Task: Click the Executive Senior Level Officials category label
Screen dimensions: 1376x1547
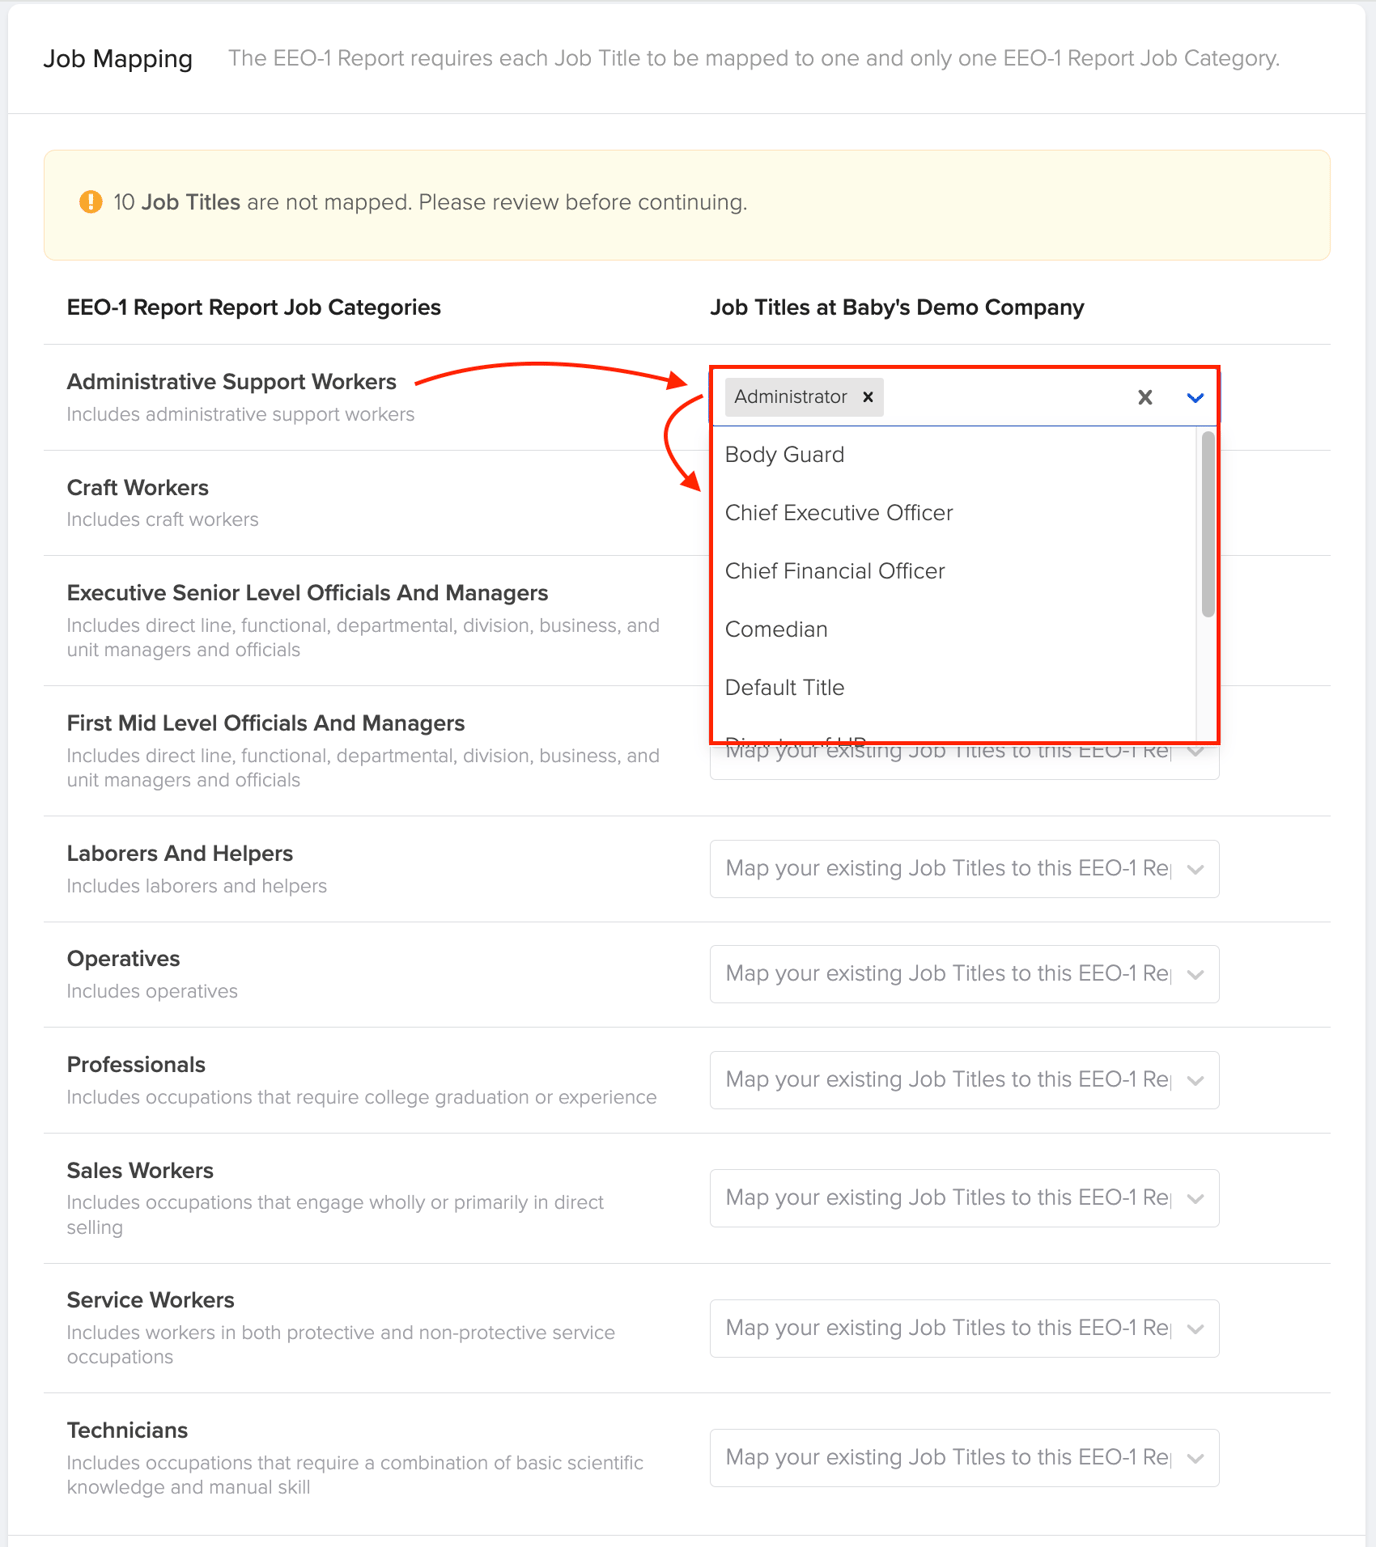Action: (x=307, y=592)
